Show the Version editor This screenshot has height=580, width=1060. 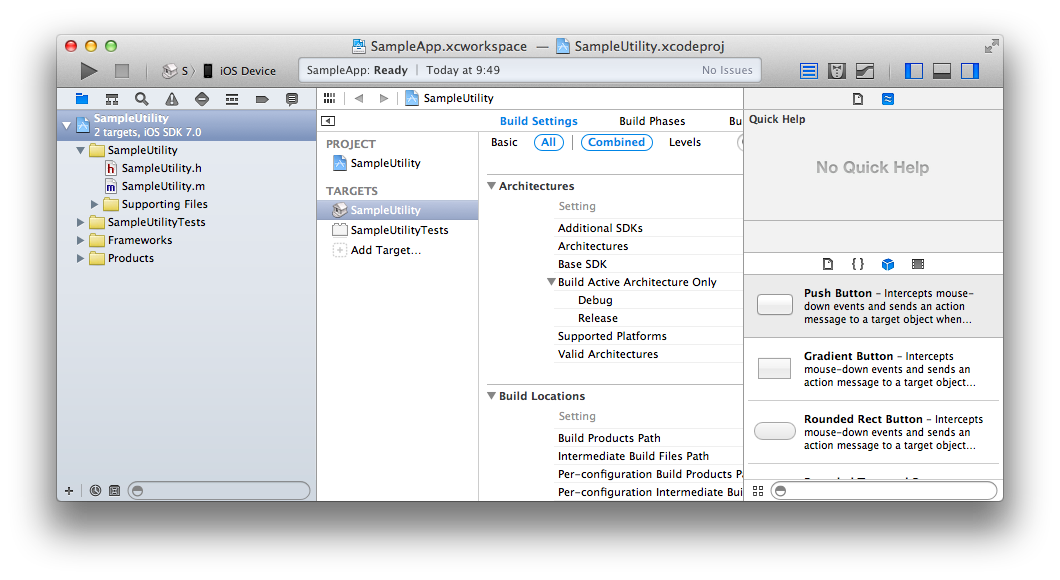[865, 70]
